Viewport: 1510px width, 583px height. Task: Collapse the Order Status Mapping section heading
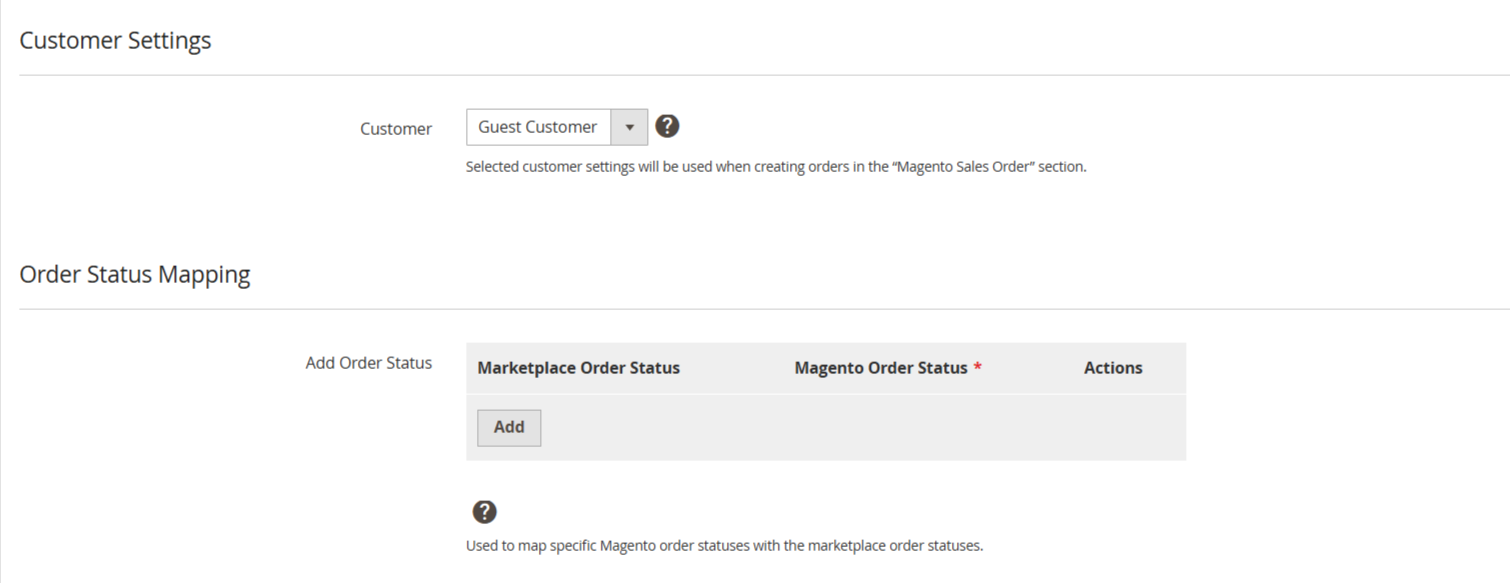tap(135, 274)
